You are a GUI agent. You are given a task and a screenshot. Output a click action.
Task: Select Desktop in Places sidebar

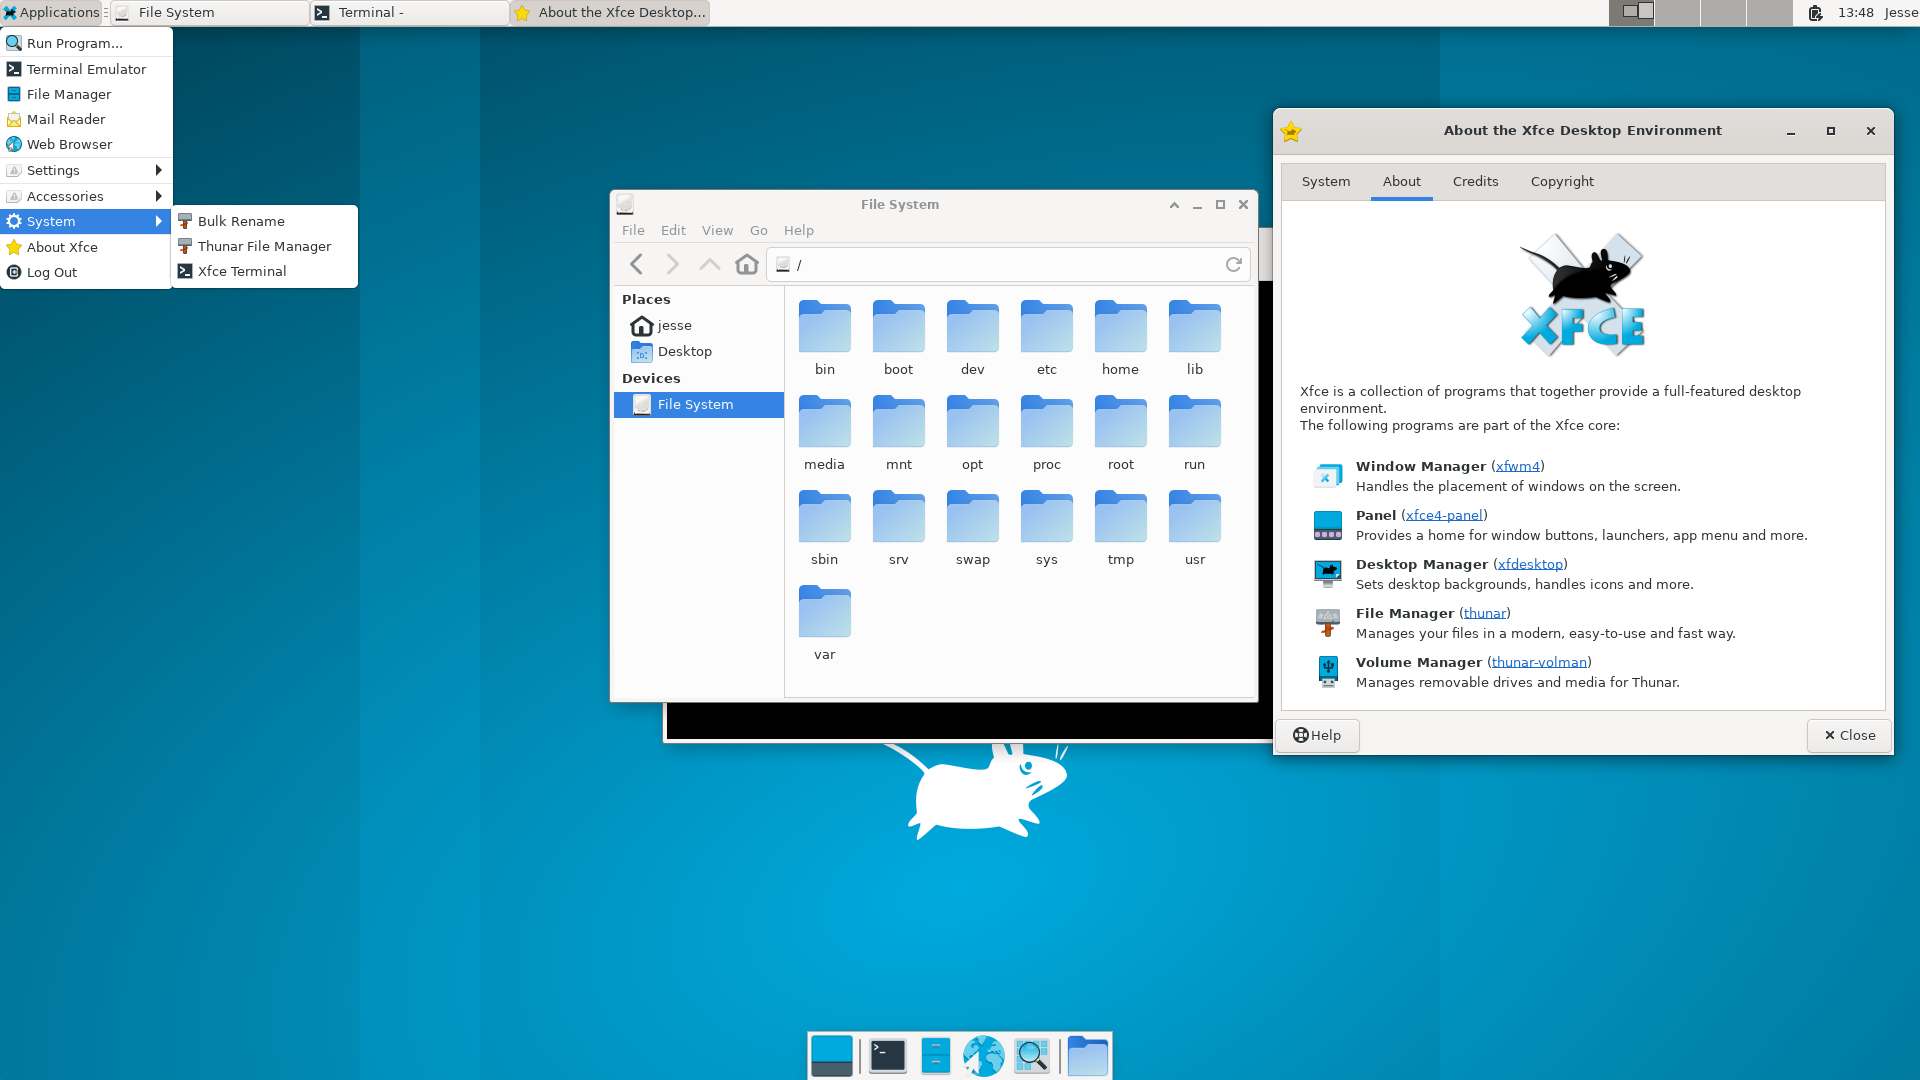(698, 351)
